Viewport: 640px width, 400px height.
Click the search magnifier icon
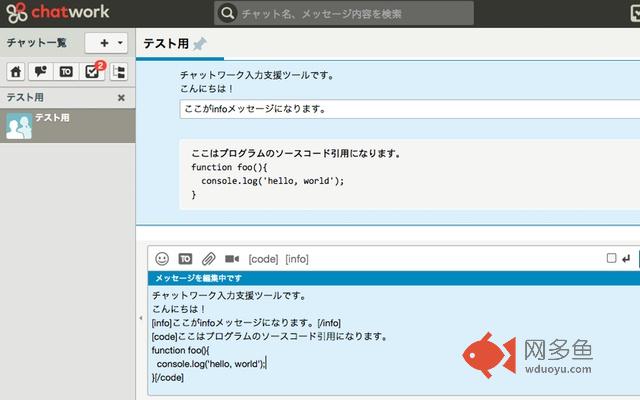[227, 13]
